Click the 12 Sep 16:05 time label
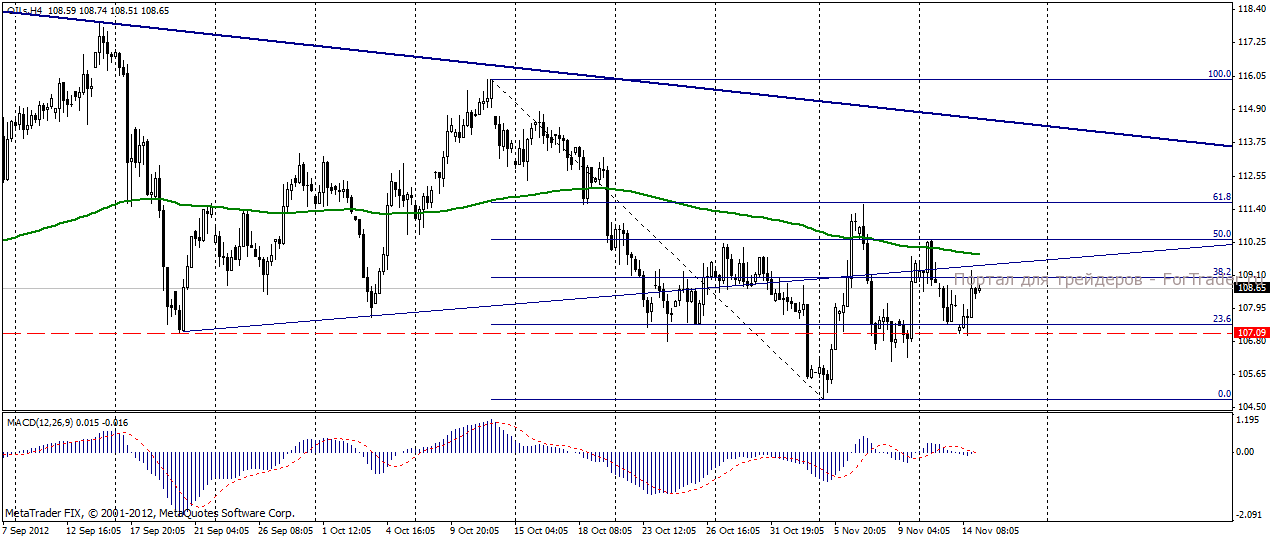1270x538 pixels. point(96,529)
